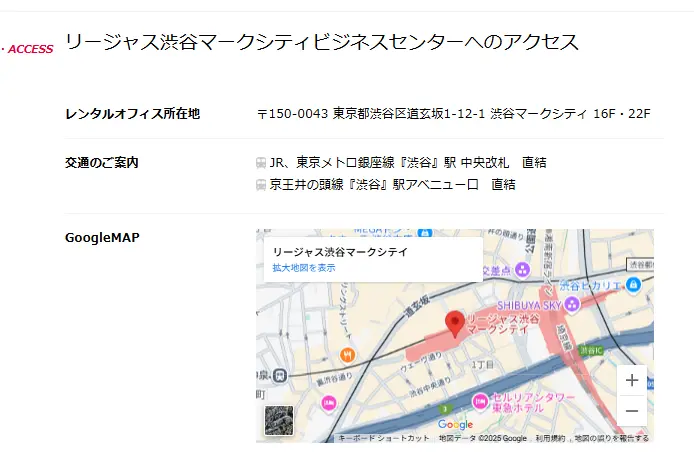Click the pink hotel marker near 裏渋谷通り
Viewport: 694px width, 455px height.
[328, 403]
